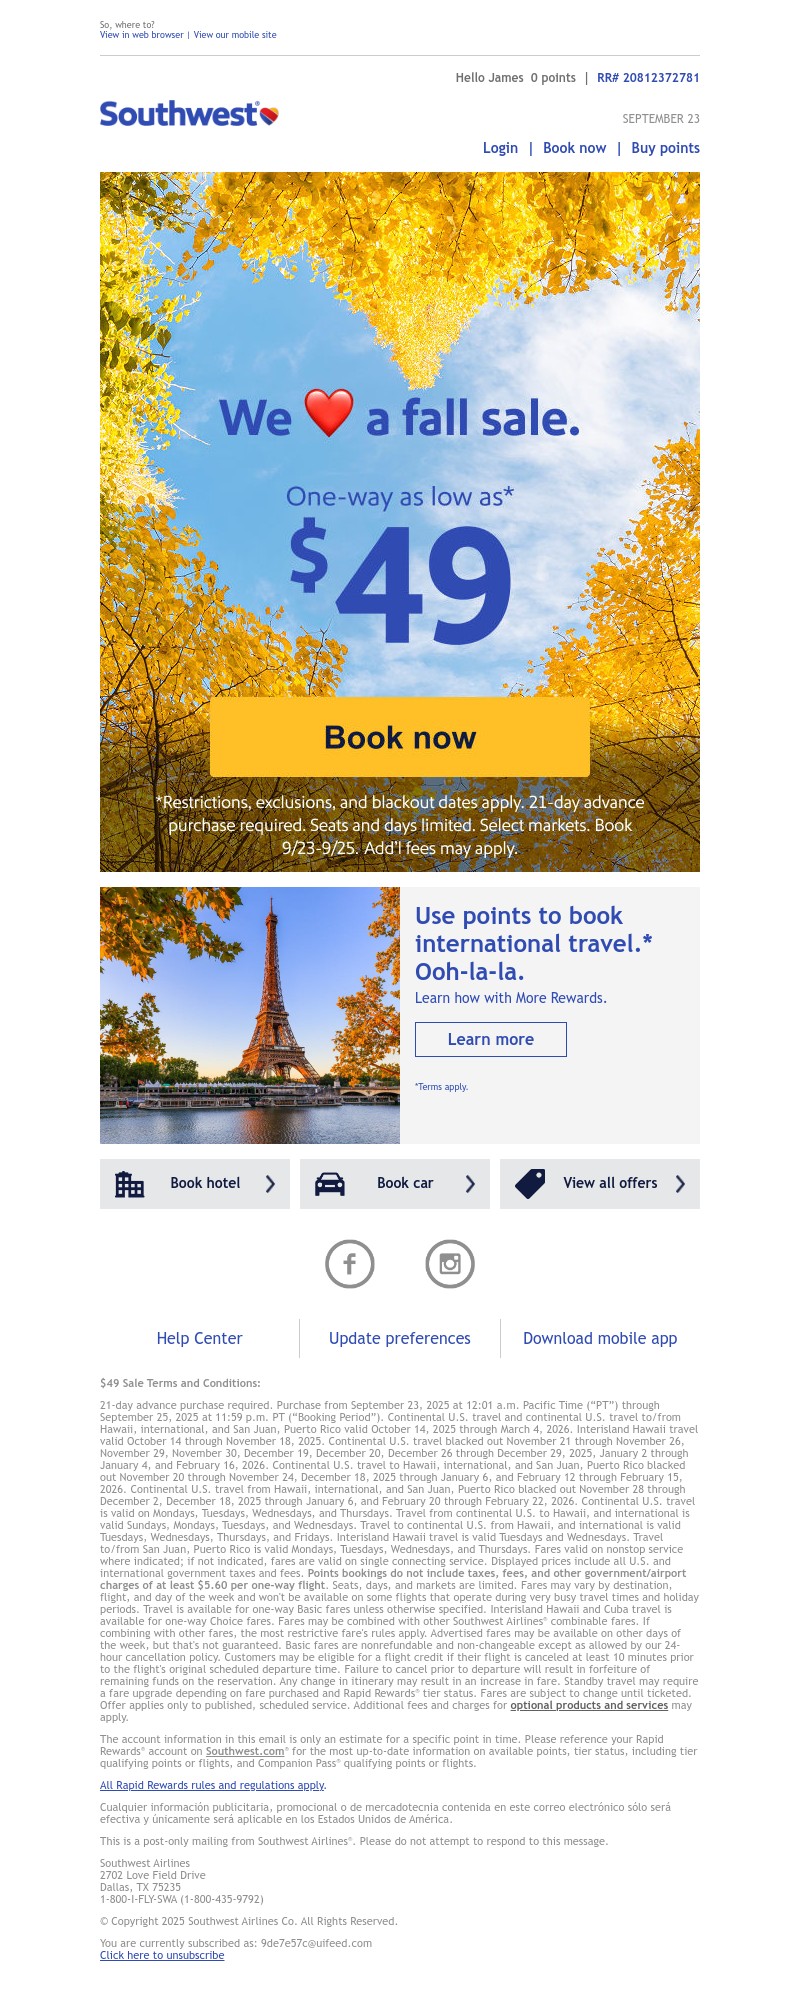
Task: Select Login in the top navigation
Action: coord(500,148)
